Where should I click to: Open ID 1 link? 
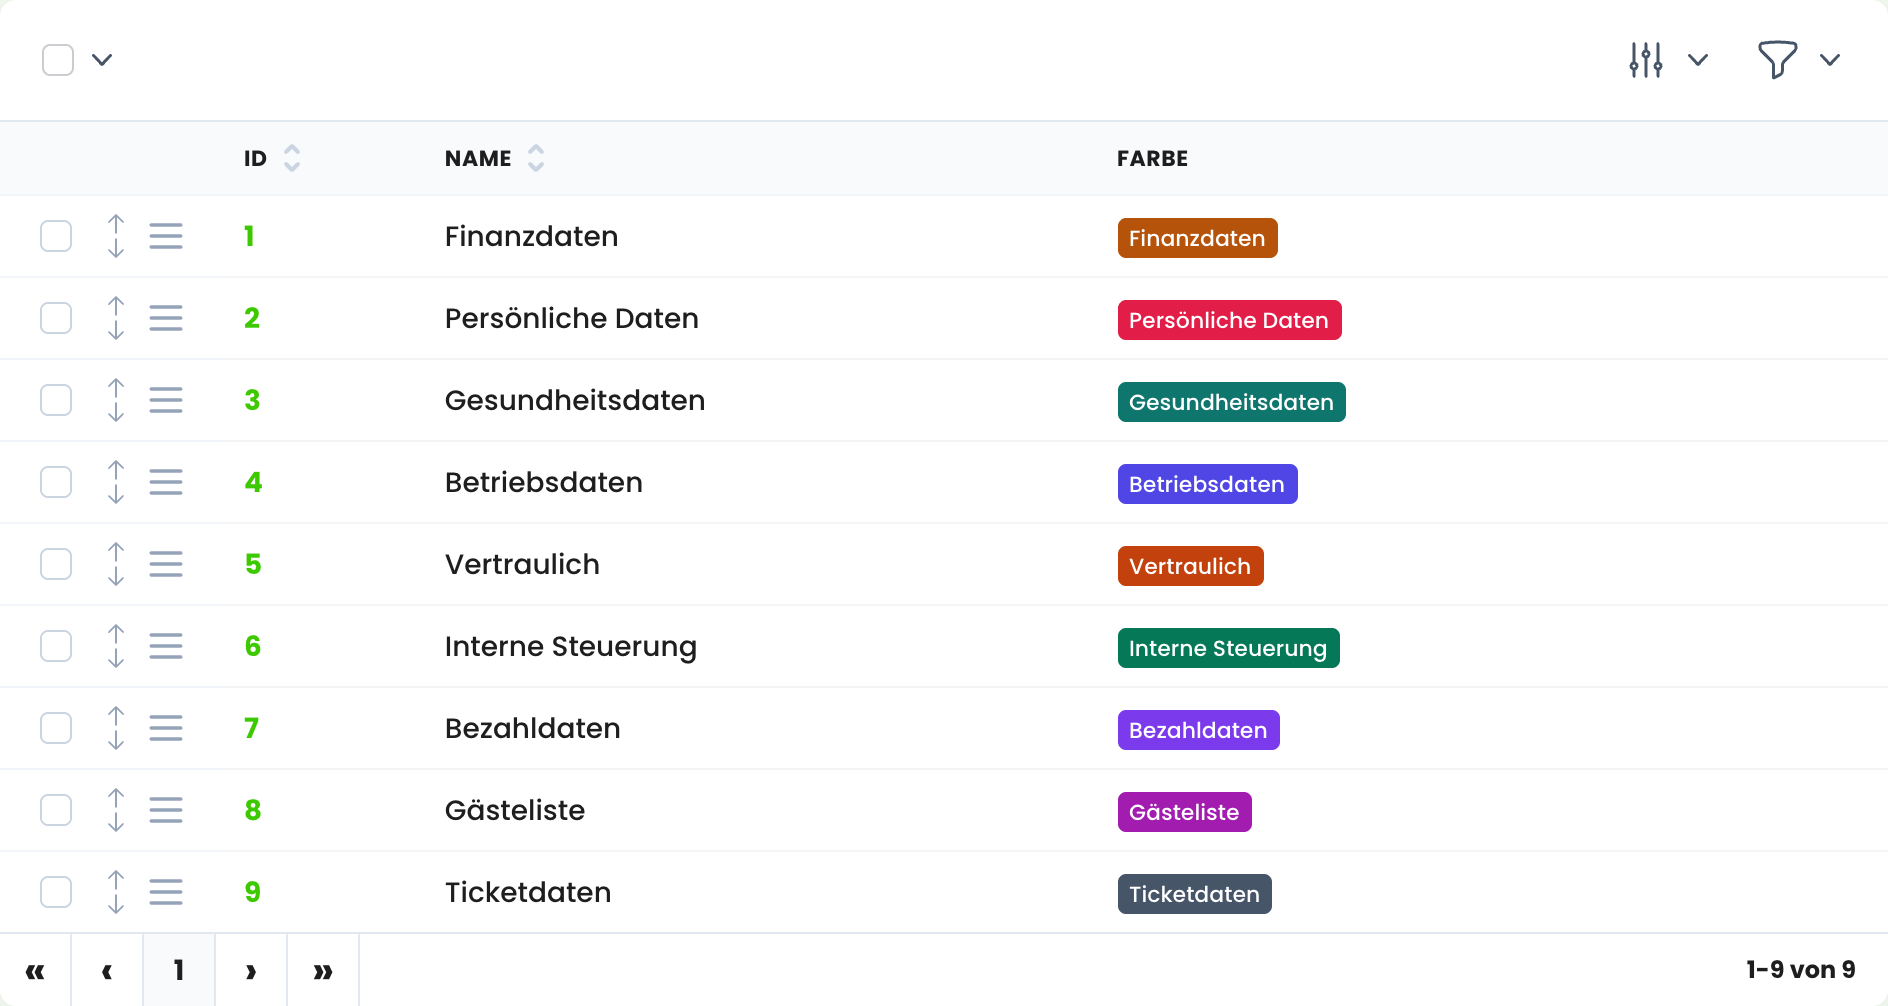click(x=250, y=236)
